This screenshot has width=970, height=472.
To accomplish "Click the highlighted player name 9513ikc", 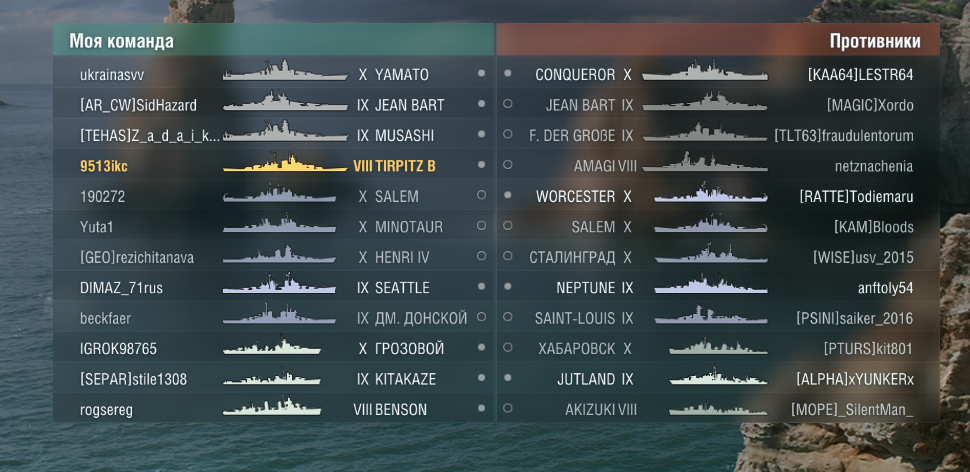I will point(102,166).
